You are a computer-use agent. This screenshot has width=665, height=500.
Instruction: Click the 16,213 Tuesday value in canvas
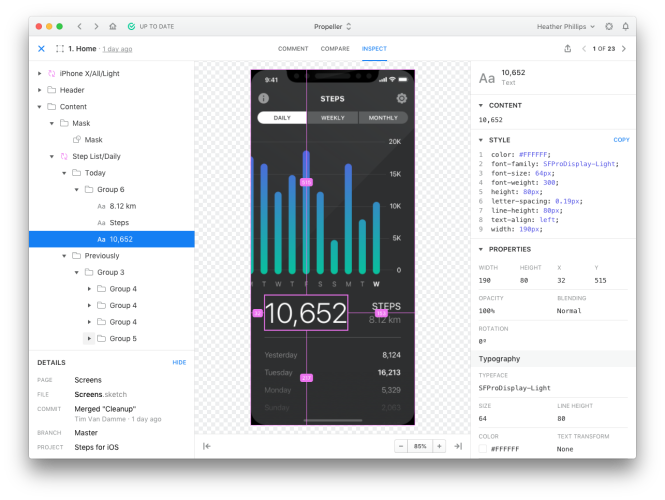tap(389, 372)
